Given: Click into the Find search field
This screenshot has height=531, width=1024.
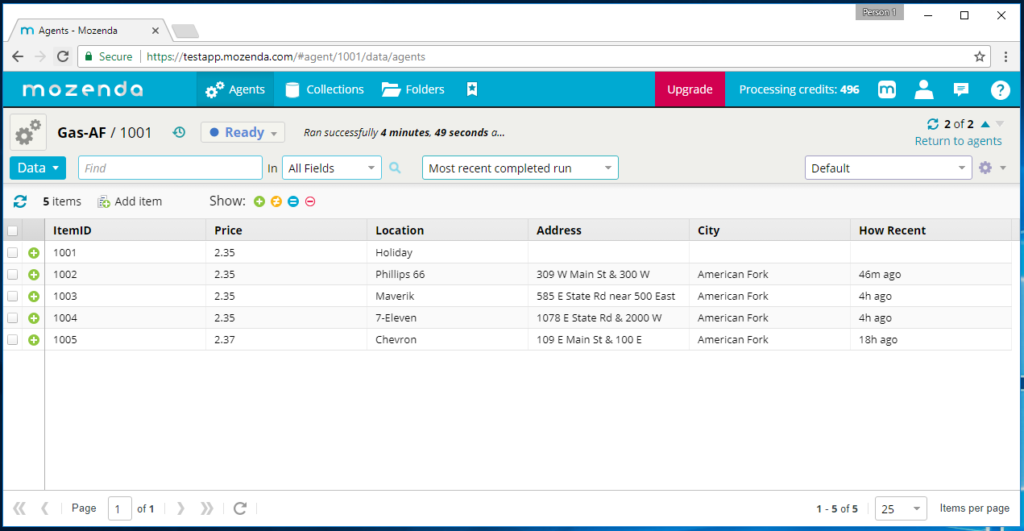Looking at the screenshot, I should (x=170, y=168).
